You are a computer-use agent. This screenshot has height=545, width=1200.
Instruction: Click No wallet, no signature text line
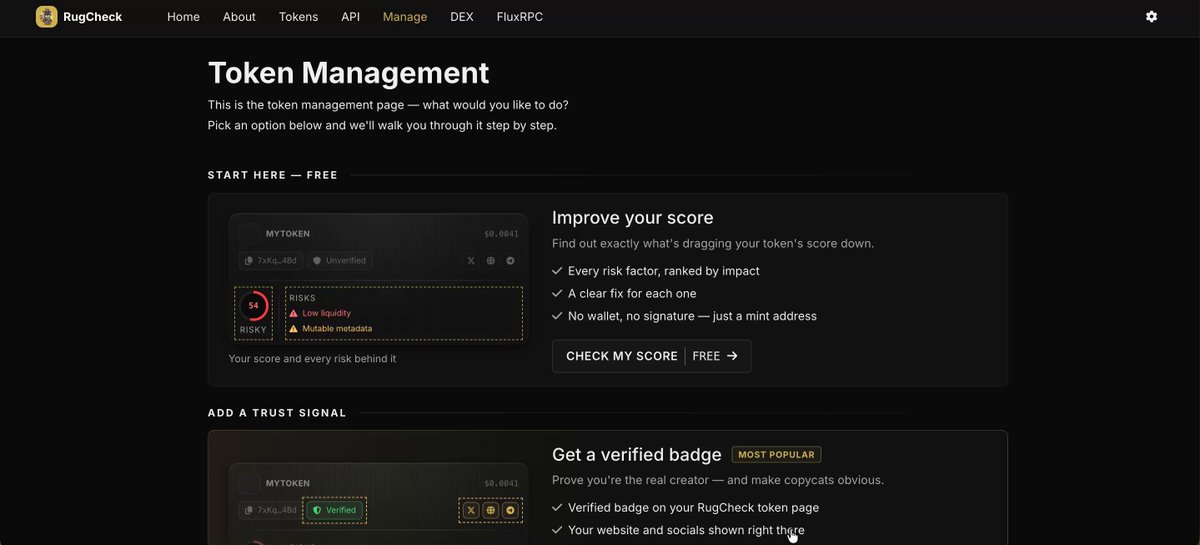[692, 316]
